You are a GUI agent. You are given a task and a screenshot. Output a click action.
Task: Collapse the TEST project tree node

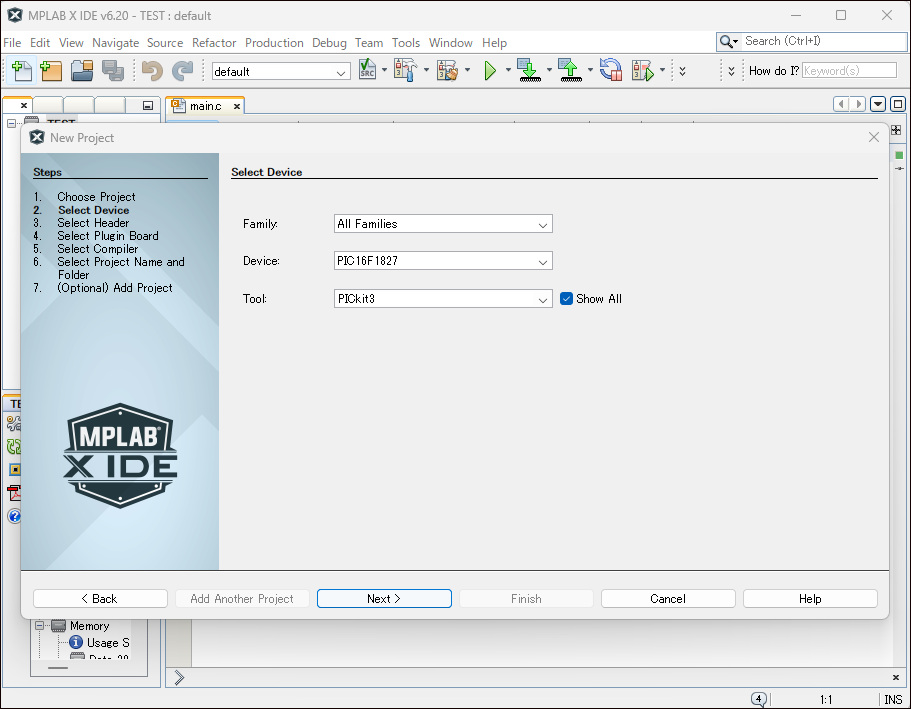pyautogui.click(x=11, y=123)
